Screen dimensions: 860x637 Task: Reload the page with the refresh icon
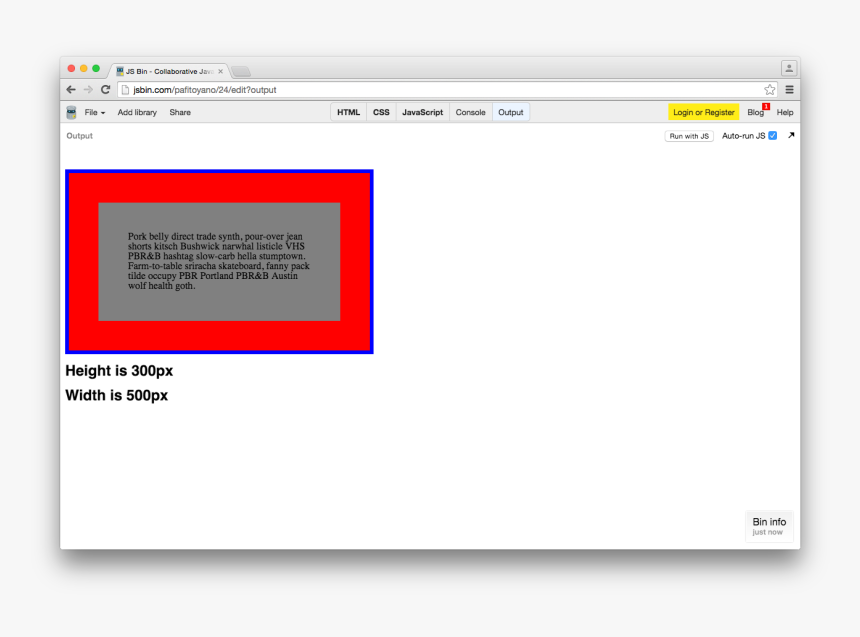point(105,89)
